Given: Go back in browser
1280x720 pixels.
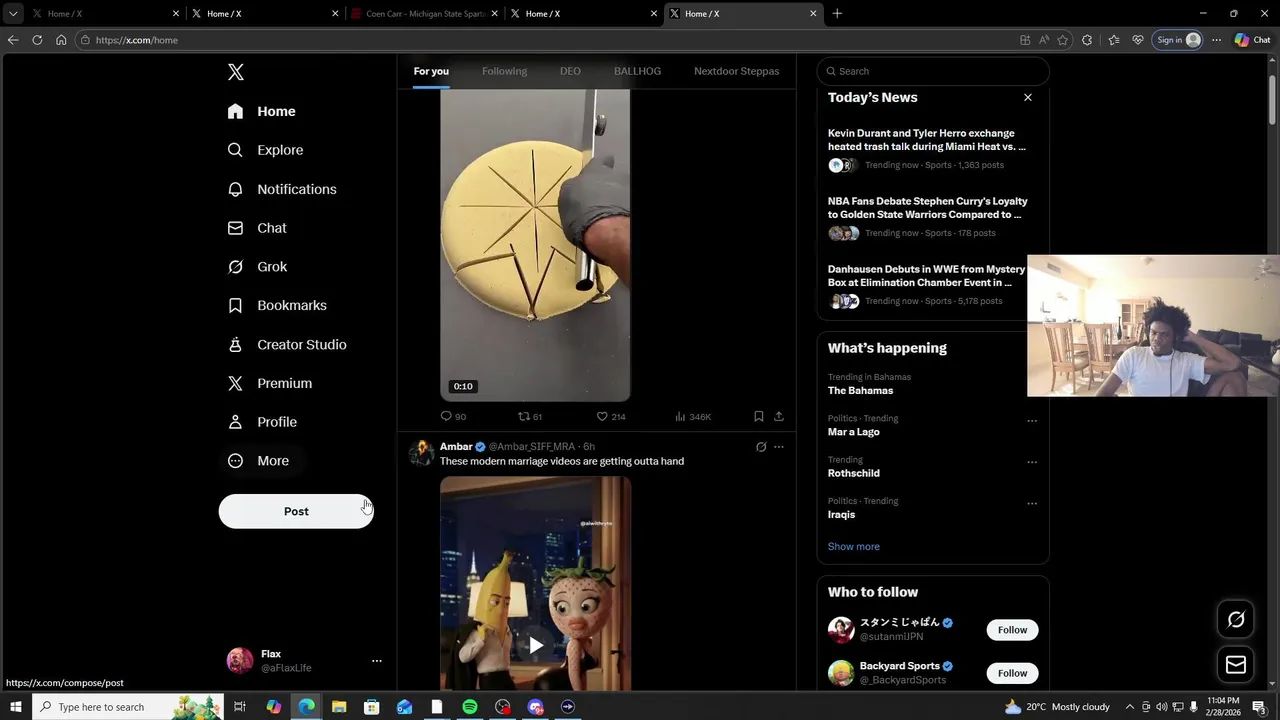Looking at the screenshot, I should [x=13, y=40].
